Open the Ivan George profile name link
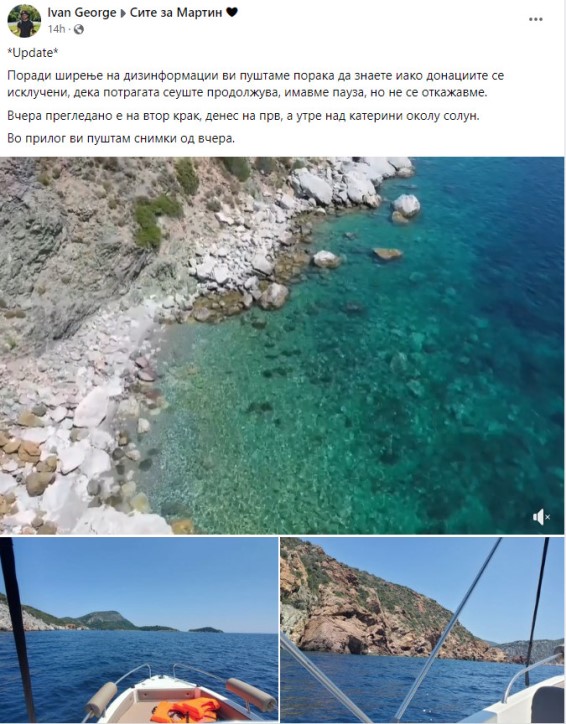 coord(82,13)
